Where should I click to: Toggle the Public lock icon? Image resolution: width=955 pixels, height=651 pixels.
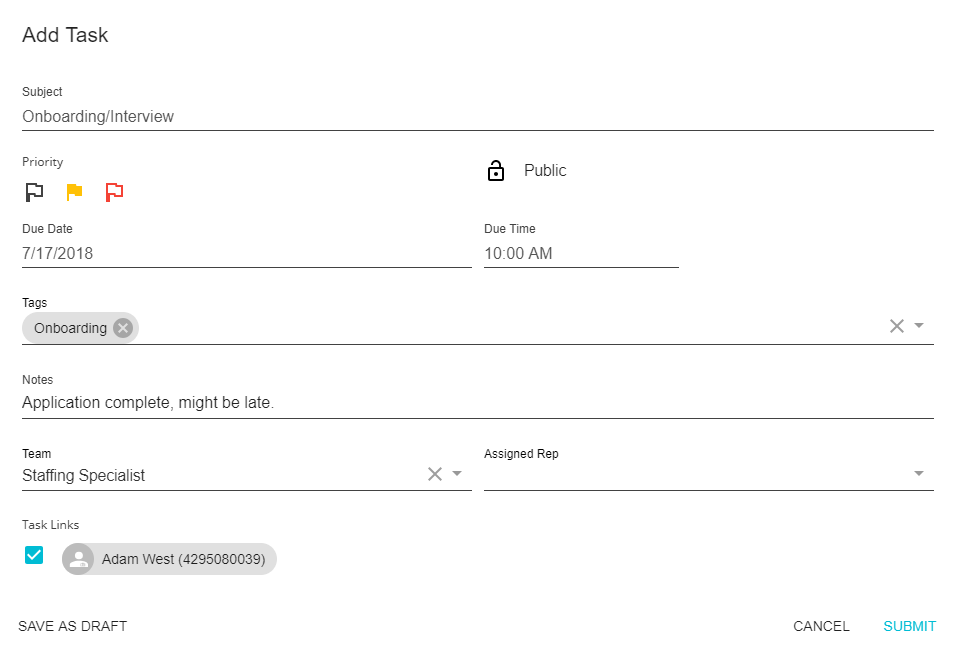pos(496,171)
